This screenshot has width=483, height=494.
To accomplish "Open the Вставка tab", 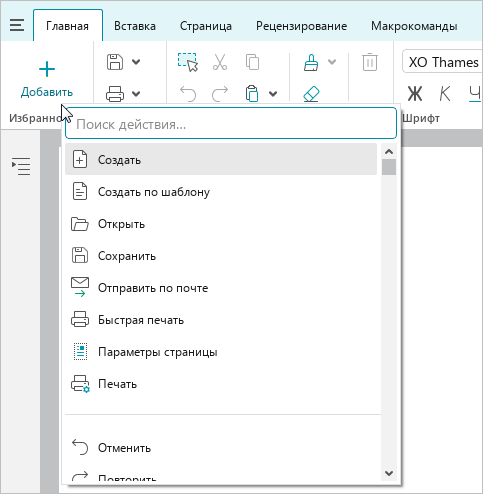I will (x=135, y=26).
